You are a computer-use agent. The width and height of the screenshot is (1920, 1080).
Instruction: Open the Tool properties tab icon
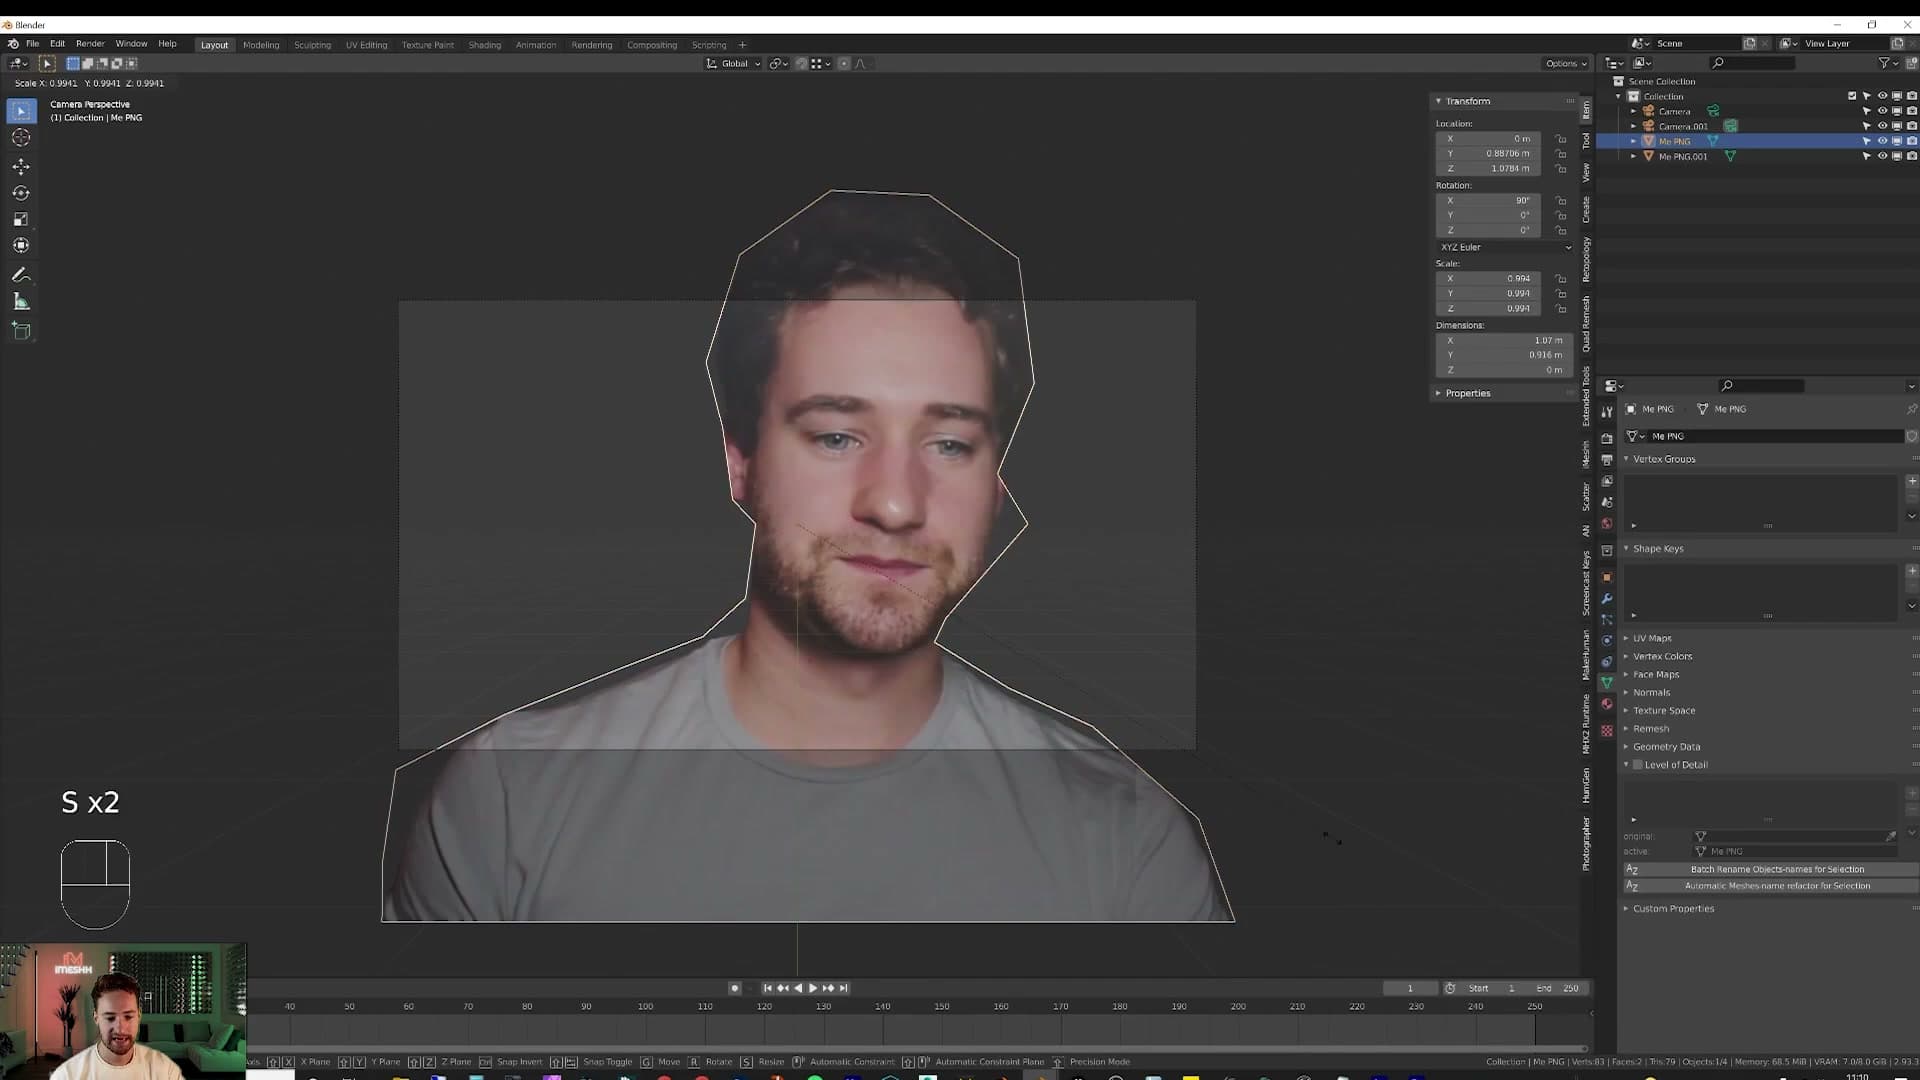pos(1607,412)
